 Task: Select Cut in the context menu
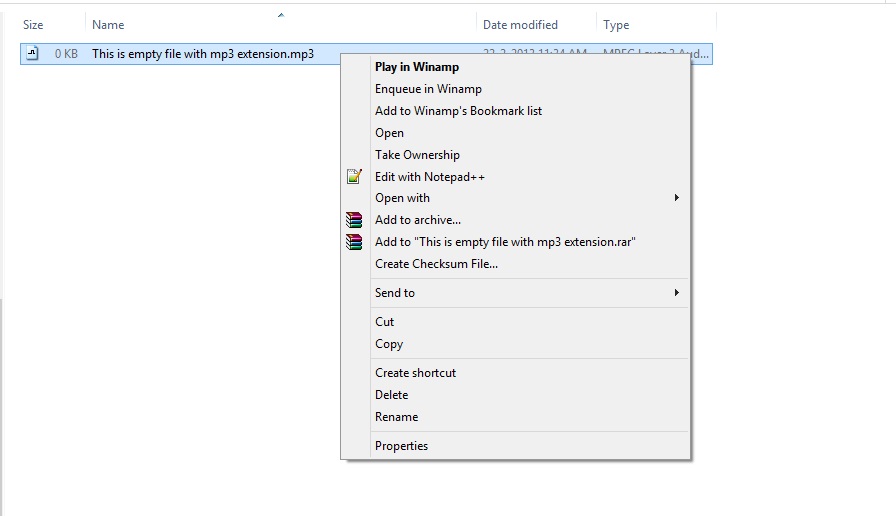385,322
